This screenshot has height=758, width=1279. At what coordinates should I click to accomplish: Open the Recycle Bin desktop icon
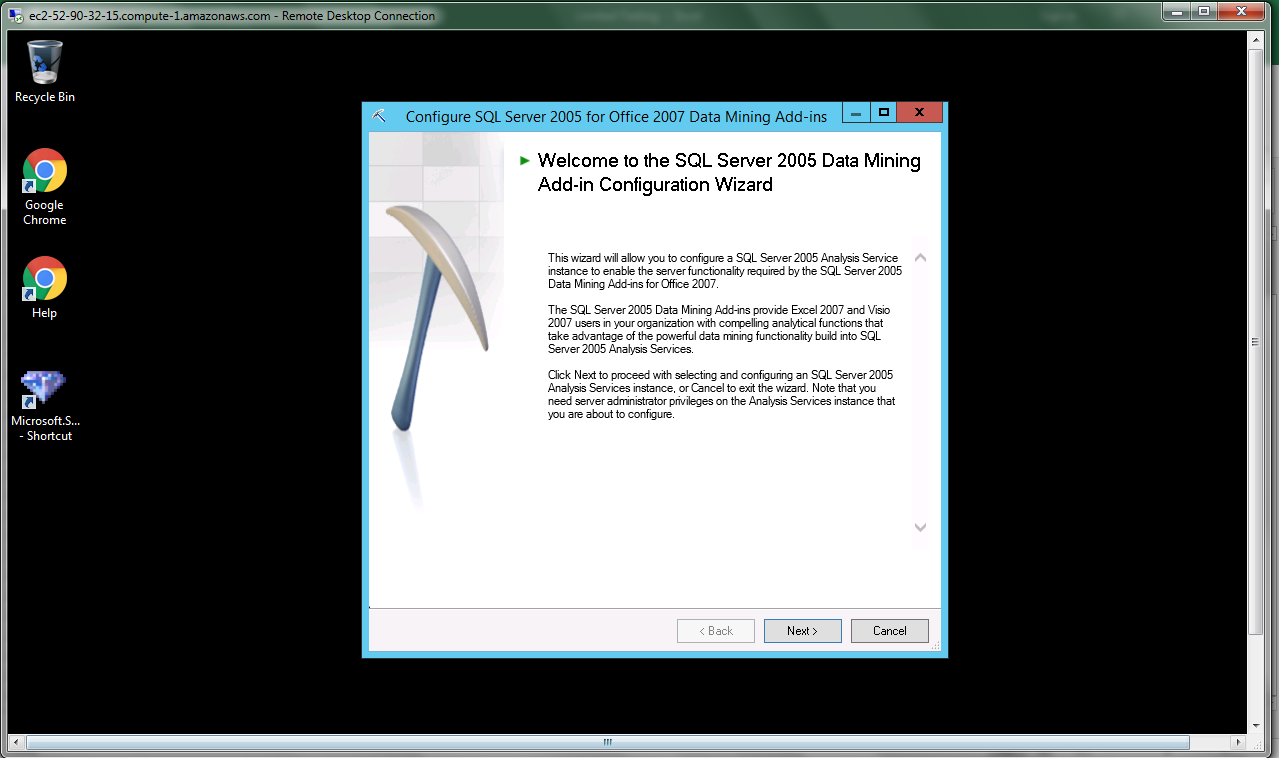click(45, 63)
